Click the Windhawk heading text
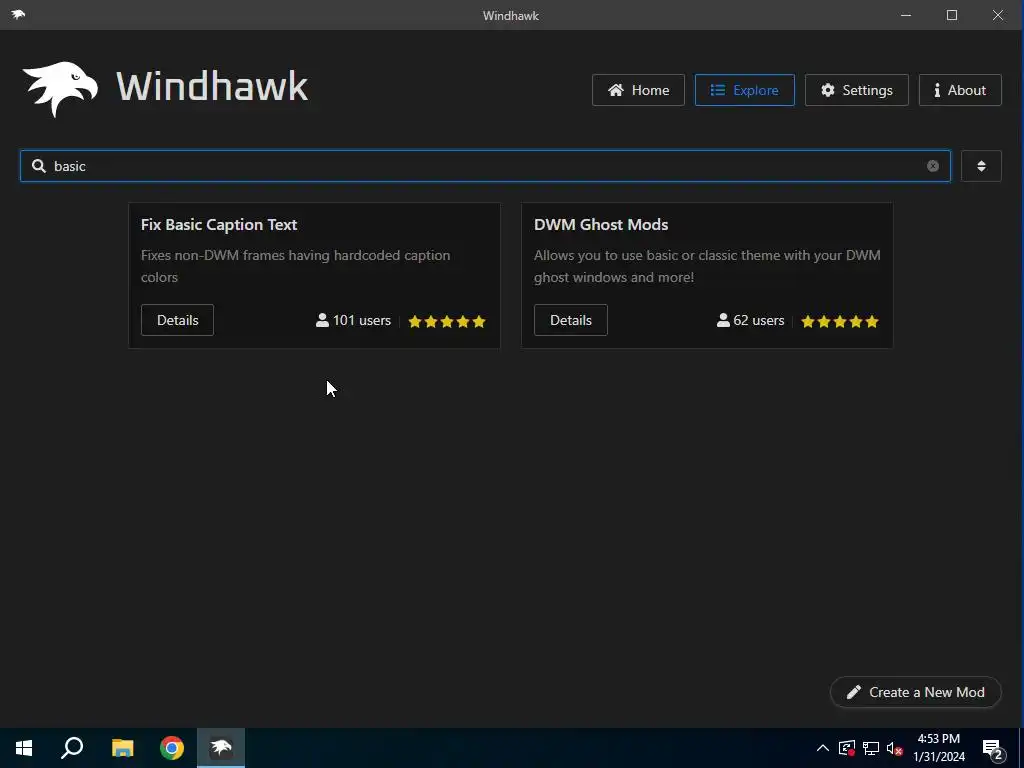Image resolution: width=1024 pixels, height=768 pixels. 212,87
